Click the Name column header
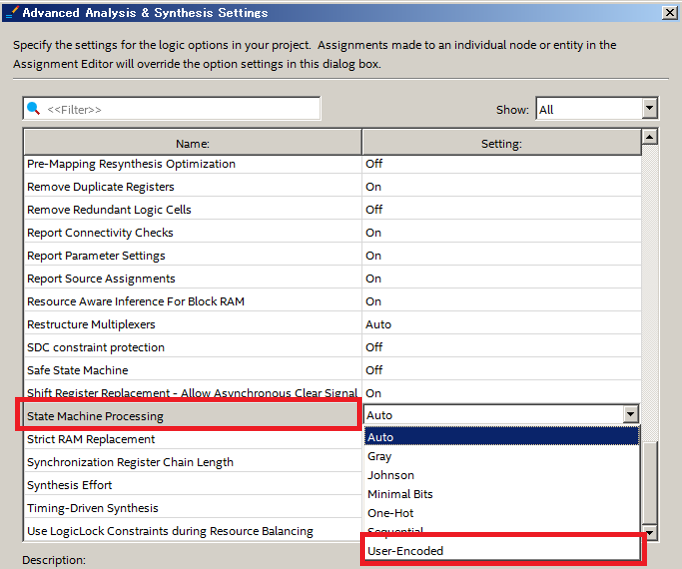The height and width of the screenshot is (569, 682). [192, 144]
